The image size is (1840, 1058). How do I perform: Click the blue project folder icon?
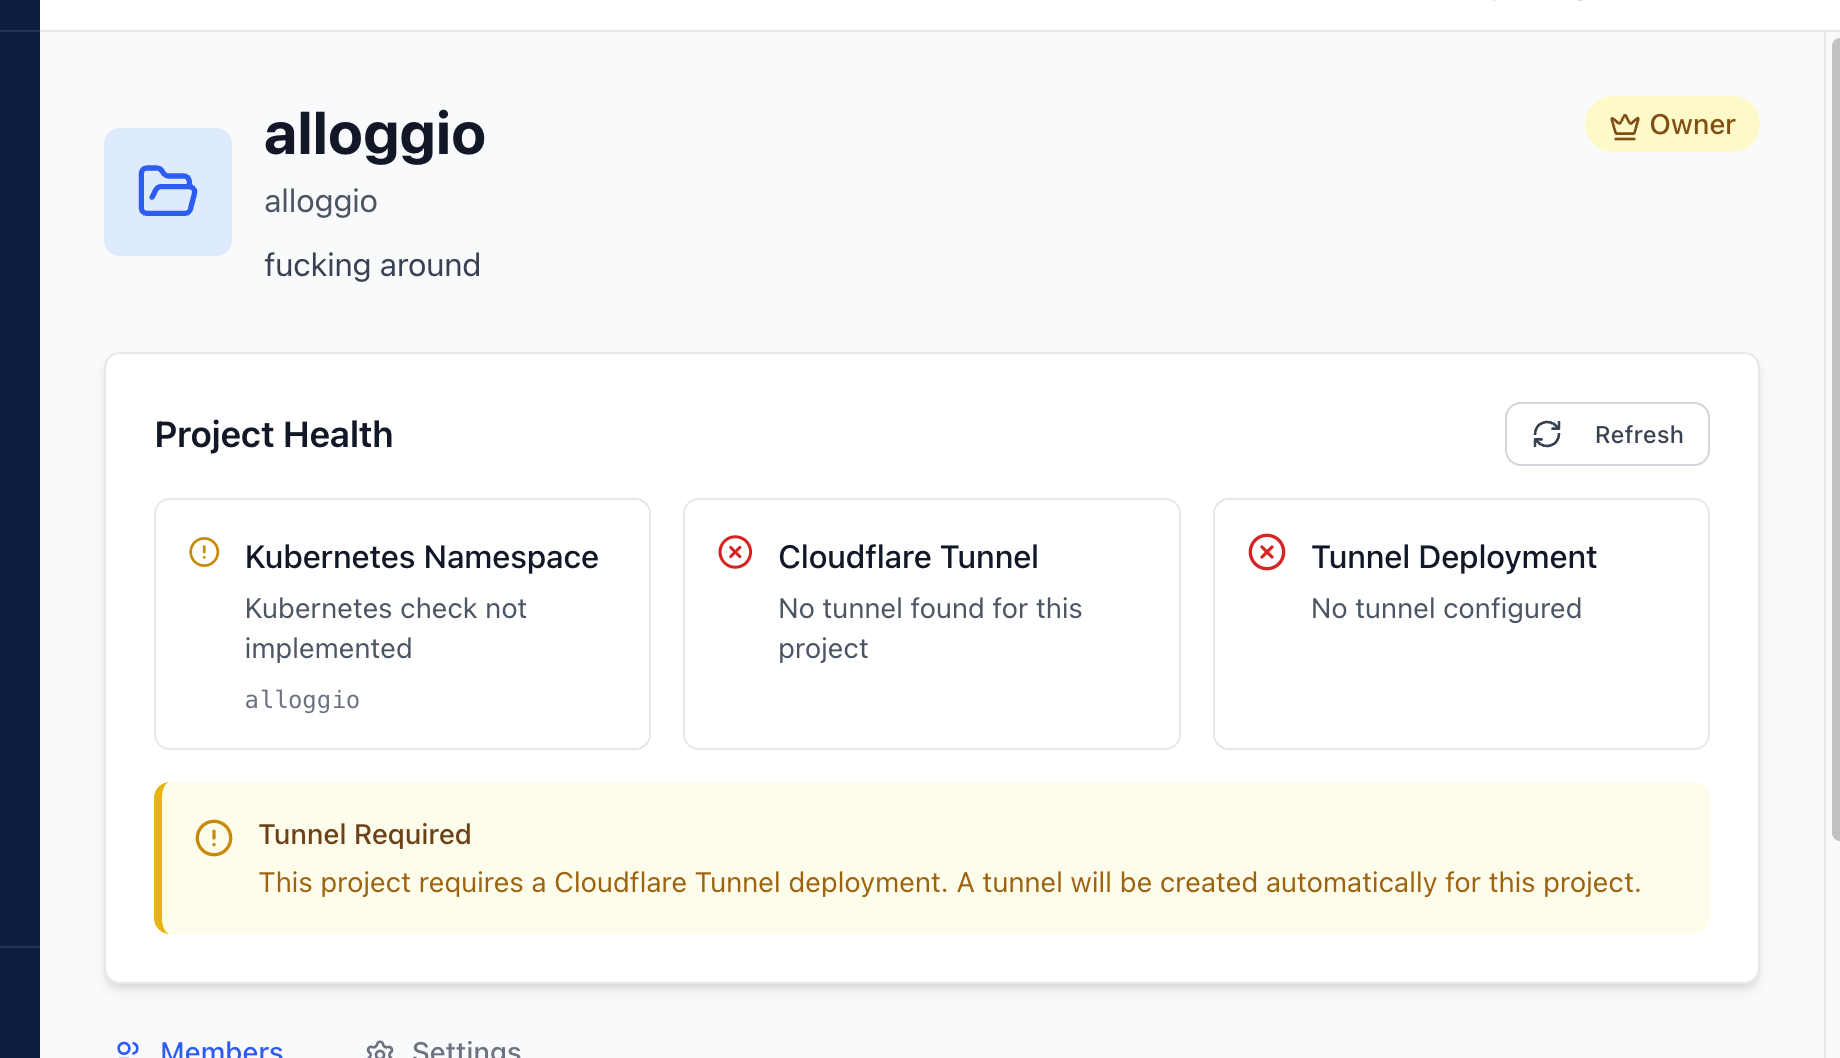point(168,191)
